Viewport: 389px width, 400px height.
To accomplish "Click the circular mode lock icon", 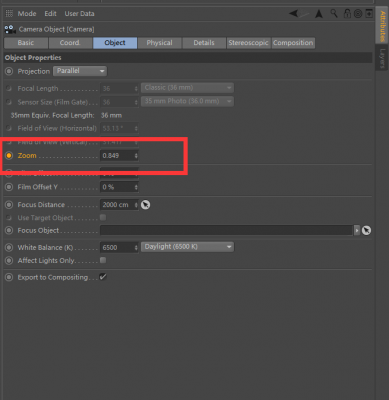I will point(358,14).
